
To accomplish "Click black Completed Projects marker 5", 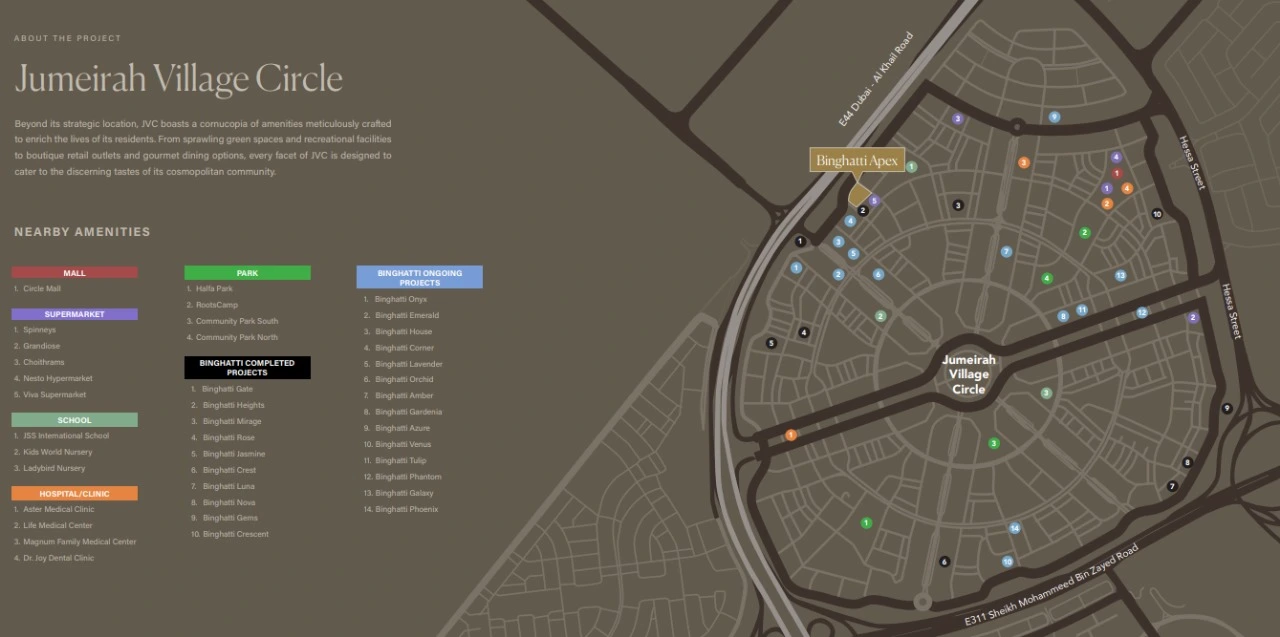I will coord(771,343).
